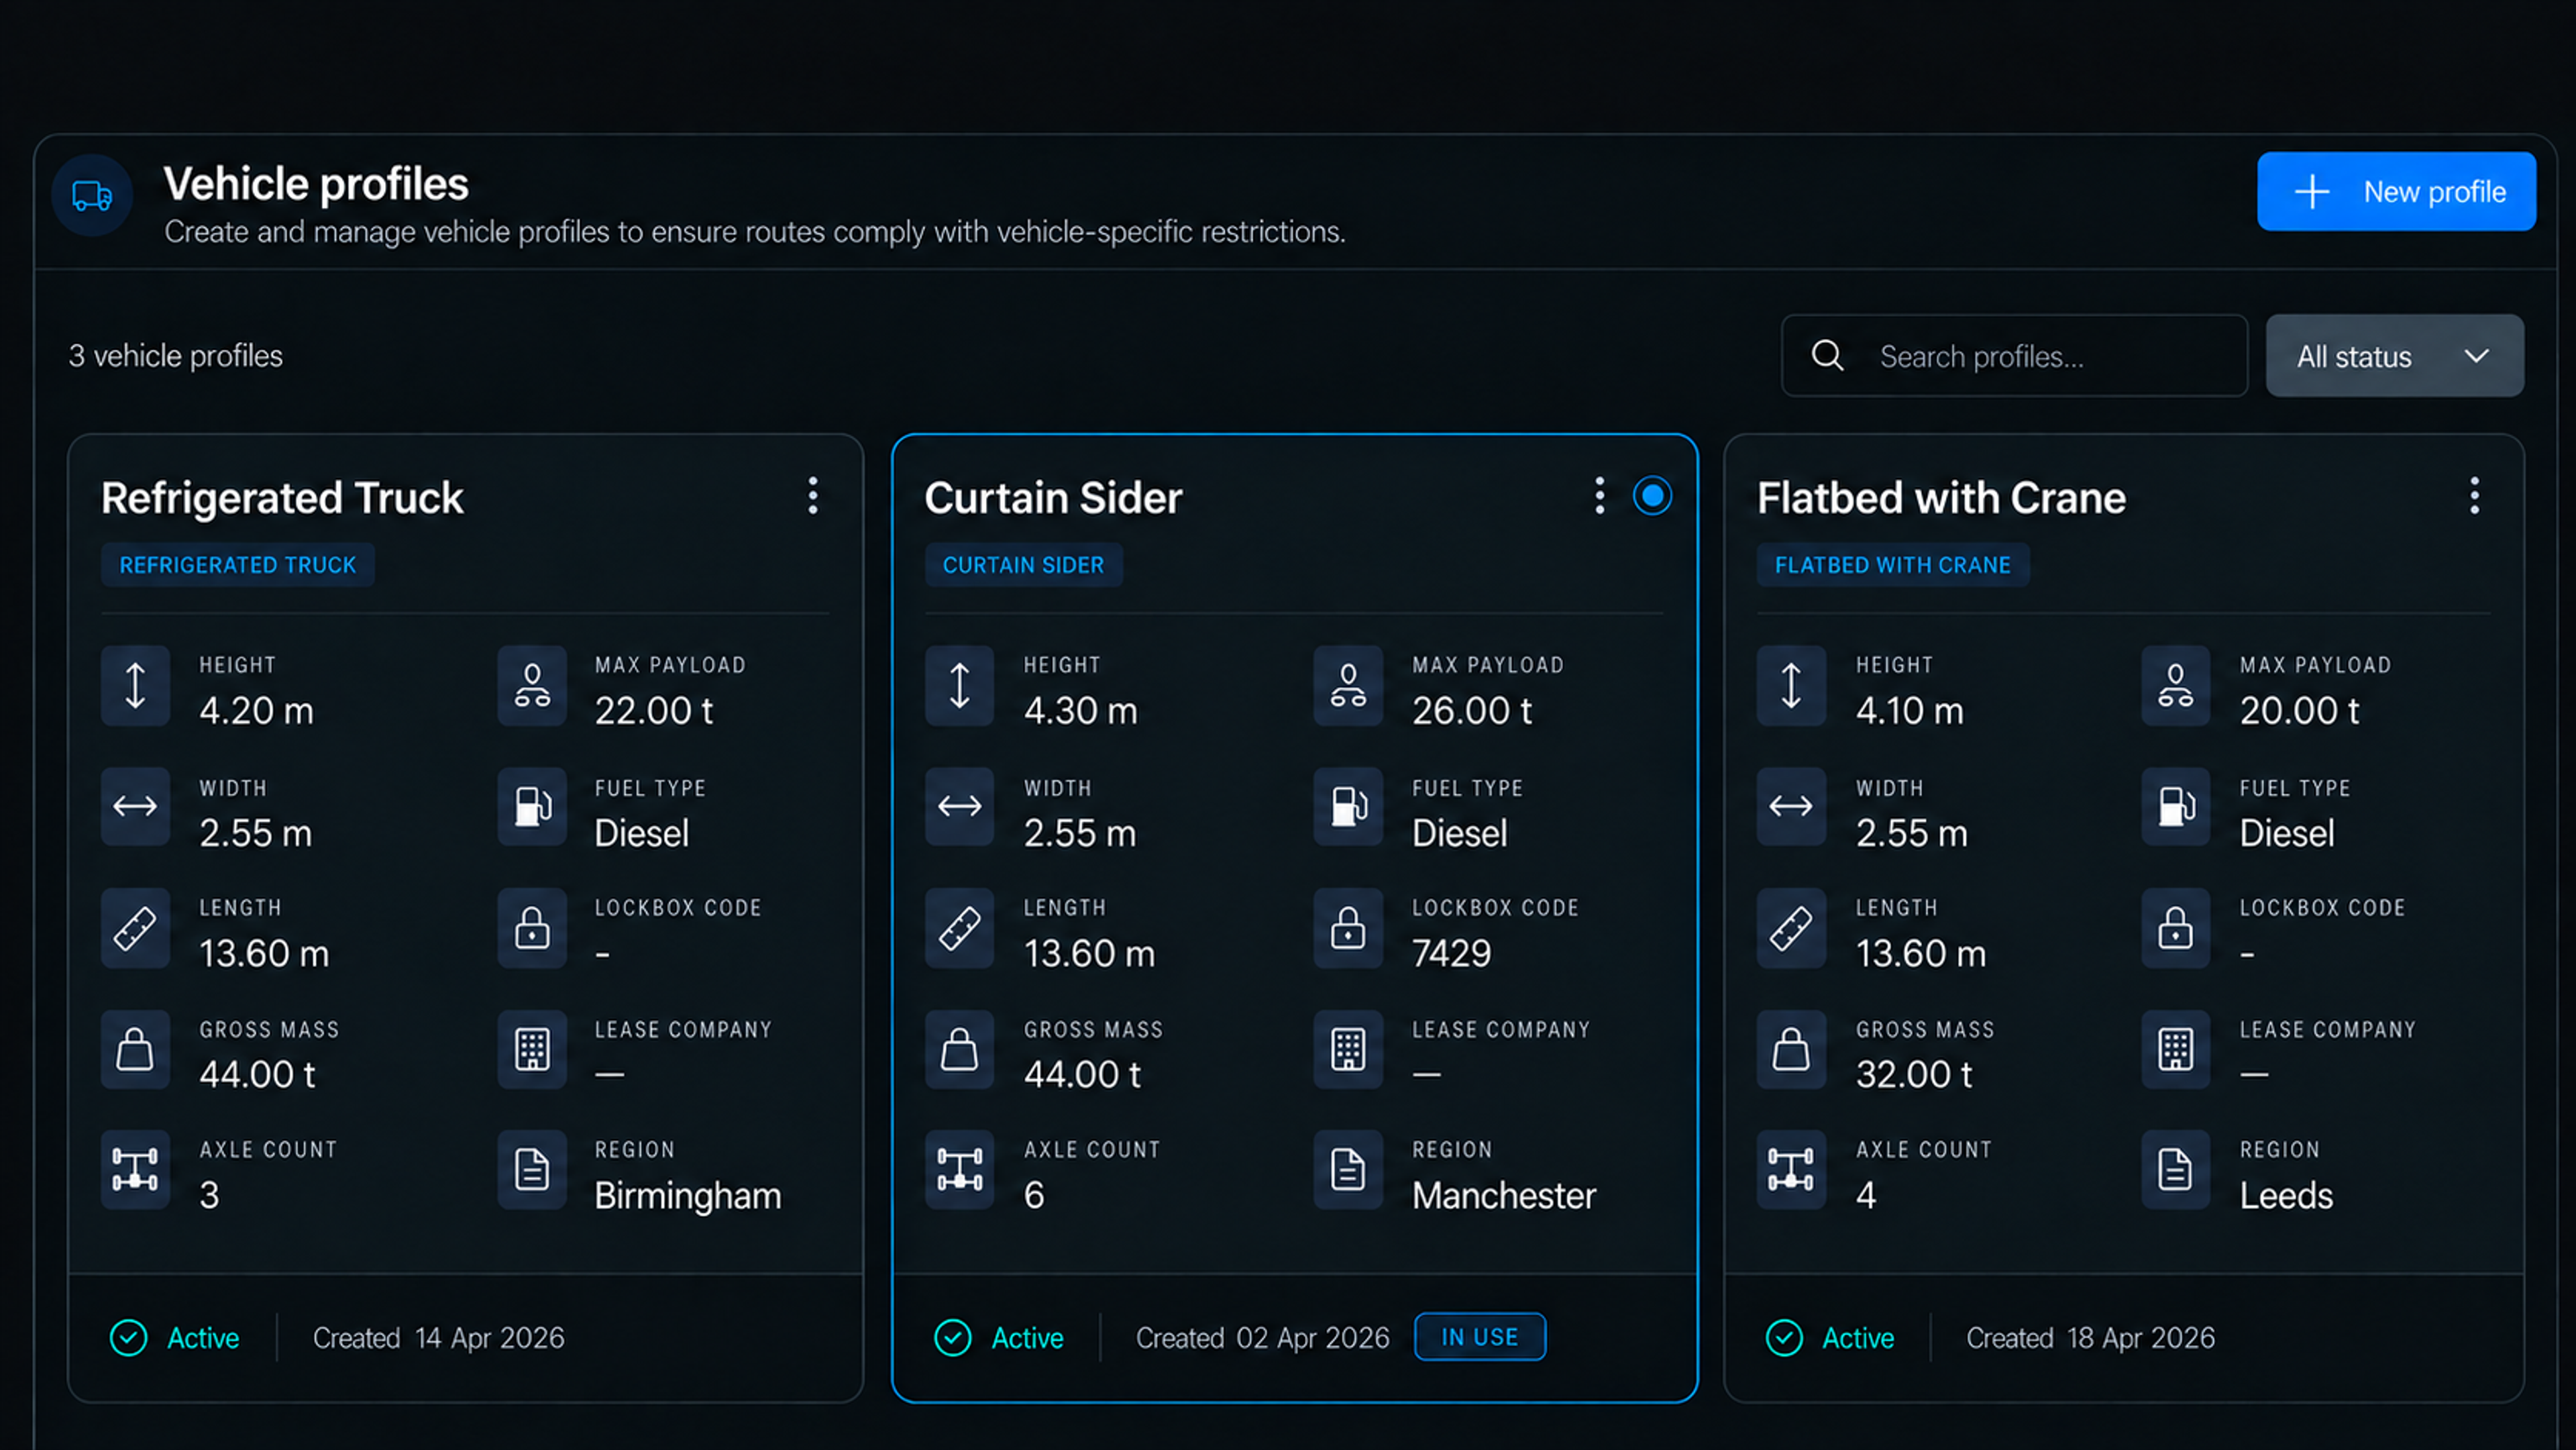
Task: Click Flatbed with Crane axle count icon
Action: 1791,1170
